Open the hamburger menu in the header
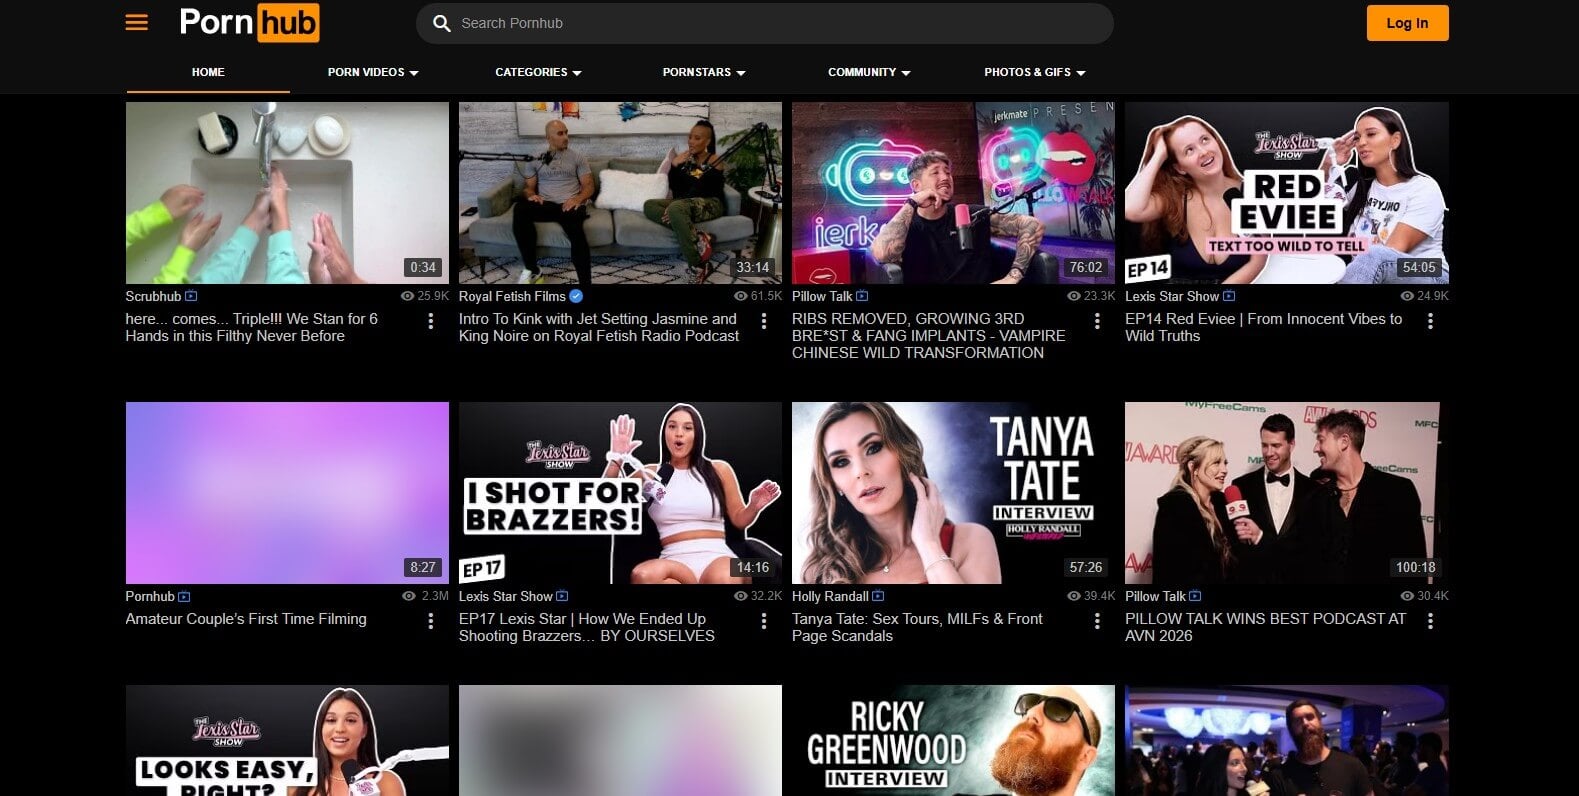1579x796 pixels. [137, 23]
